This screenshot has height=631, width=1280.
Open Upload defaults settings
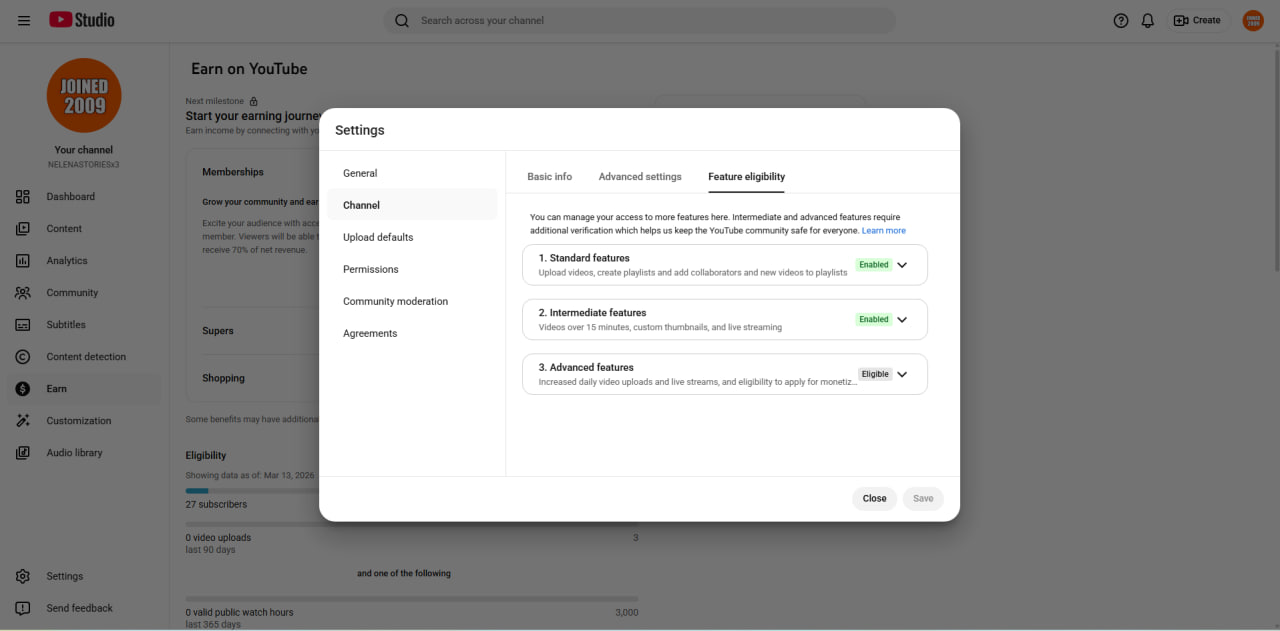(412, 237)
